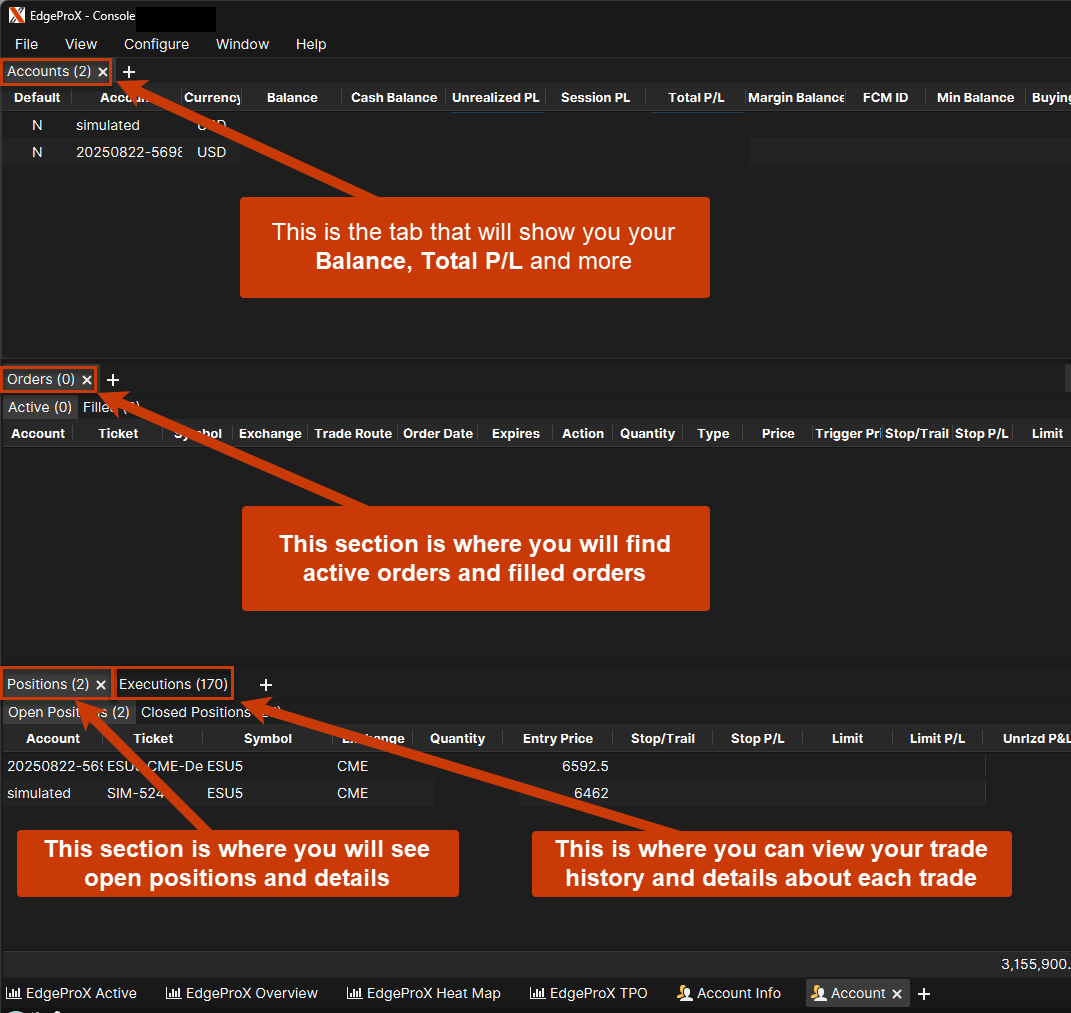The height and width of the screenshot is (1013, 1071).
Task: Sort accounts by Unrealized PL column
Action: point(495,98)
